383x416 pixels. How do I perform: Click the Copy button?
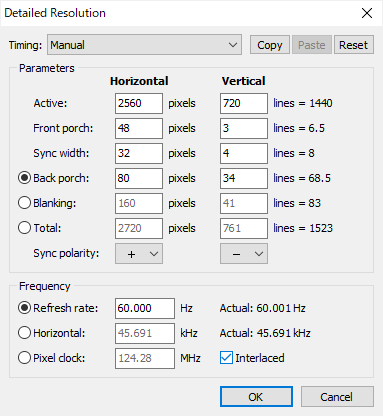tap(270, 45)
